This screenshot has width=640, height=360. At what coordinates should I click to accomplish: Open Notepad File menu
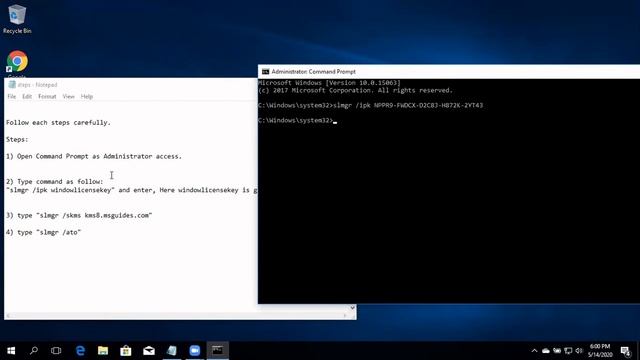(x=11, y=96)
